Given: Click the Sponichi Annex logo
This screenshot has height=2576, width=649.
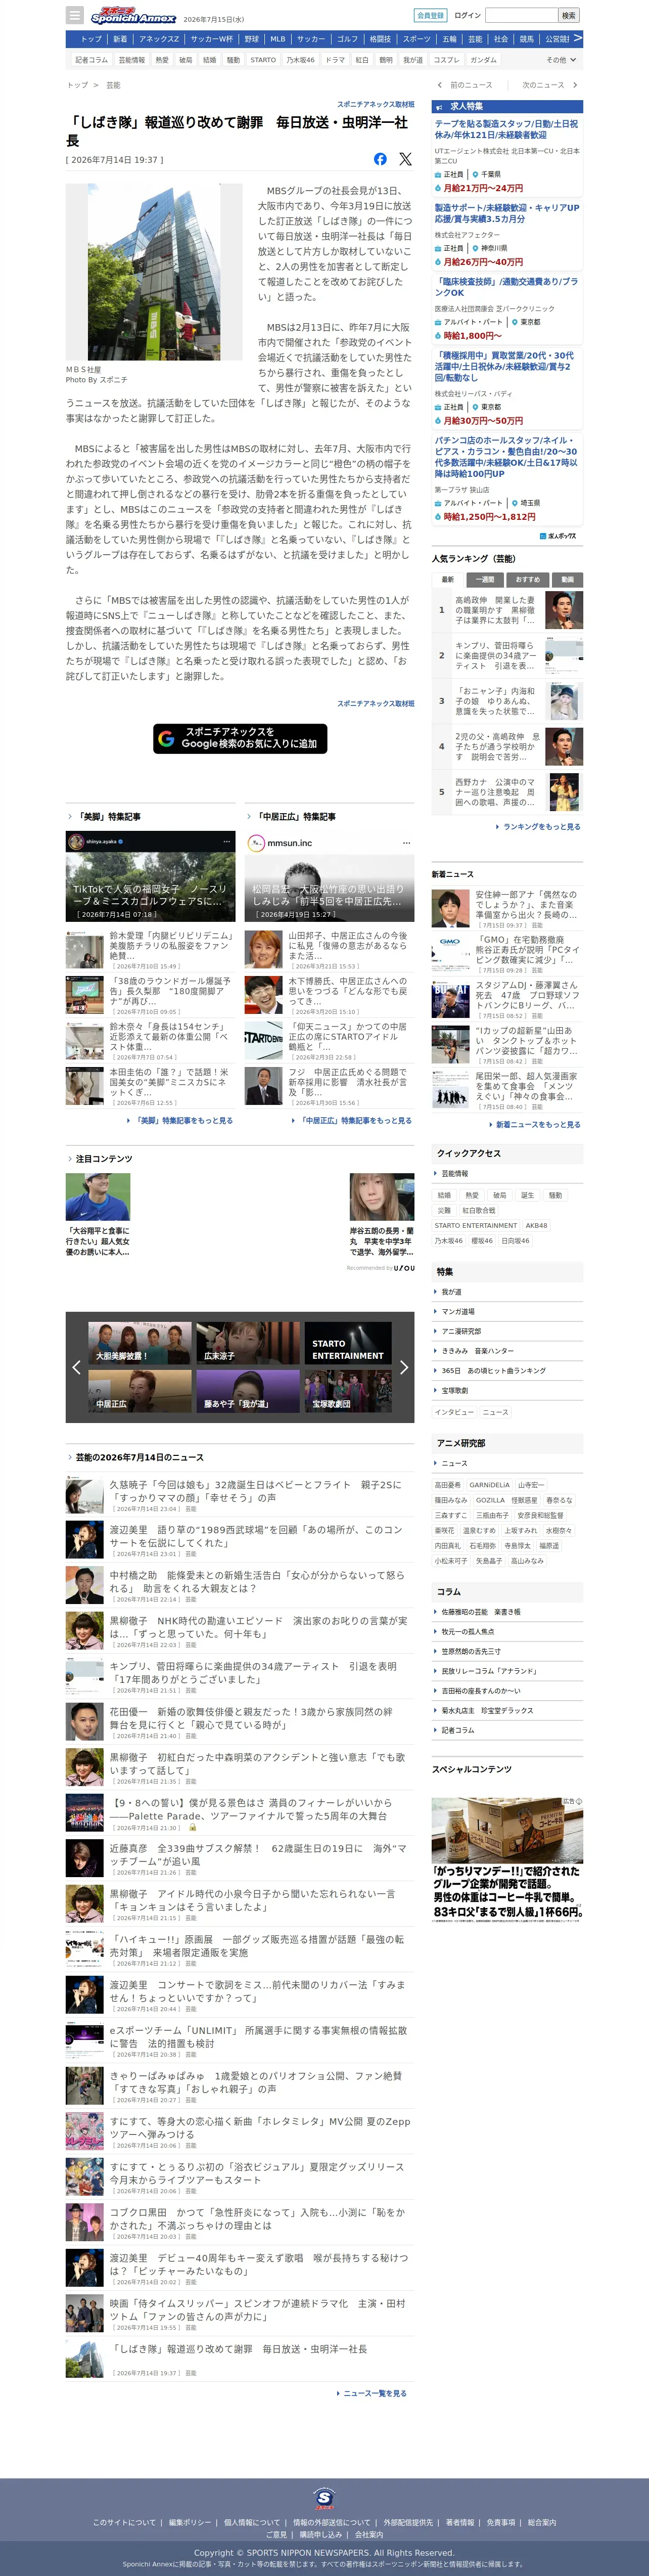Looking at the screenshot, I should [x=133, y=16].
